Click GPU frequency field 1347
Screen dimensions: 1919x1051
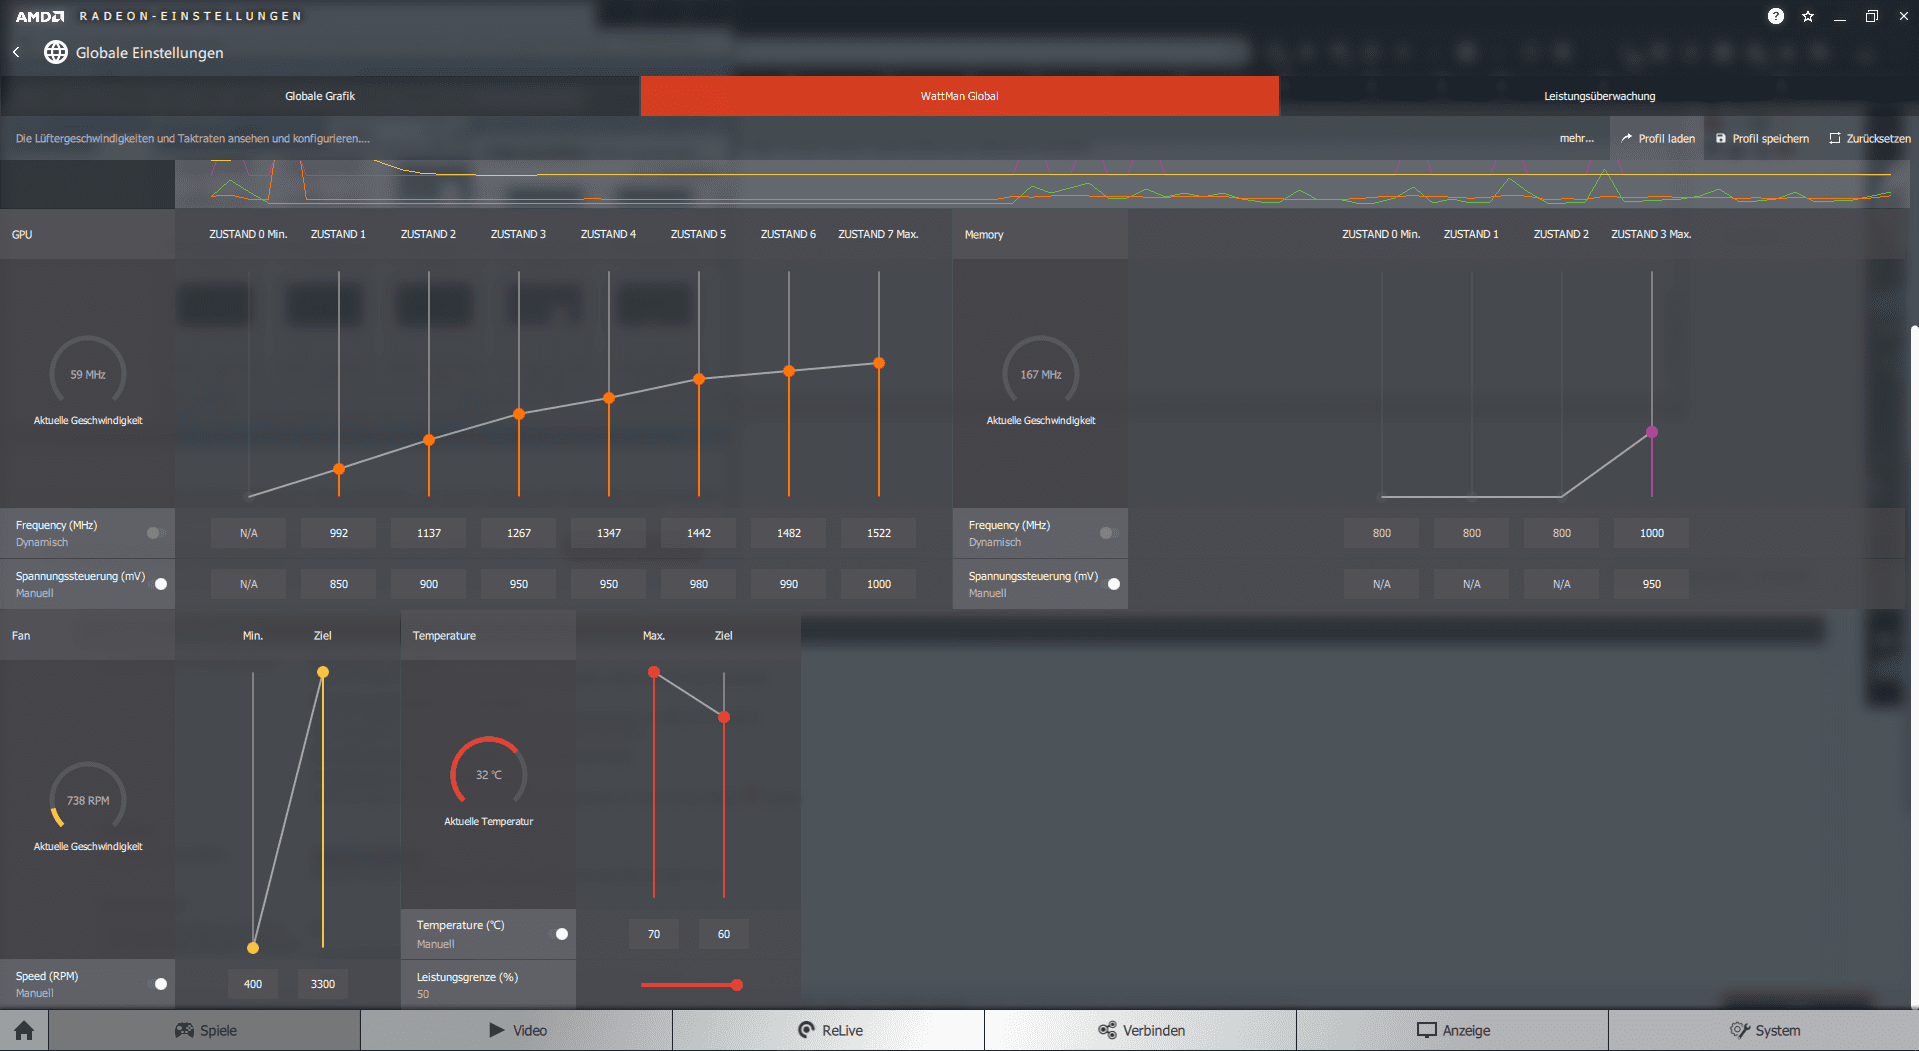pos(609,533)
